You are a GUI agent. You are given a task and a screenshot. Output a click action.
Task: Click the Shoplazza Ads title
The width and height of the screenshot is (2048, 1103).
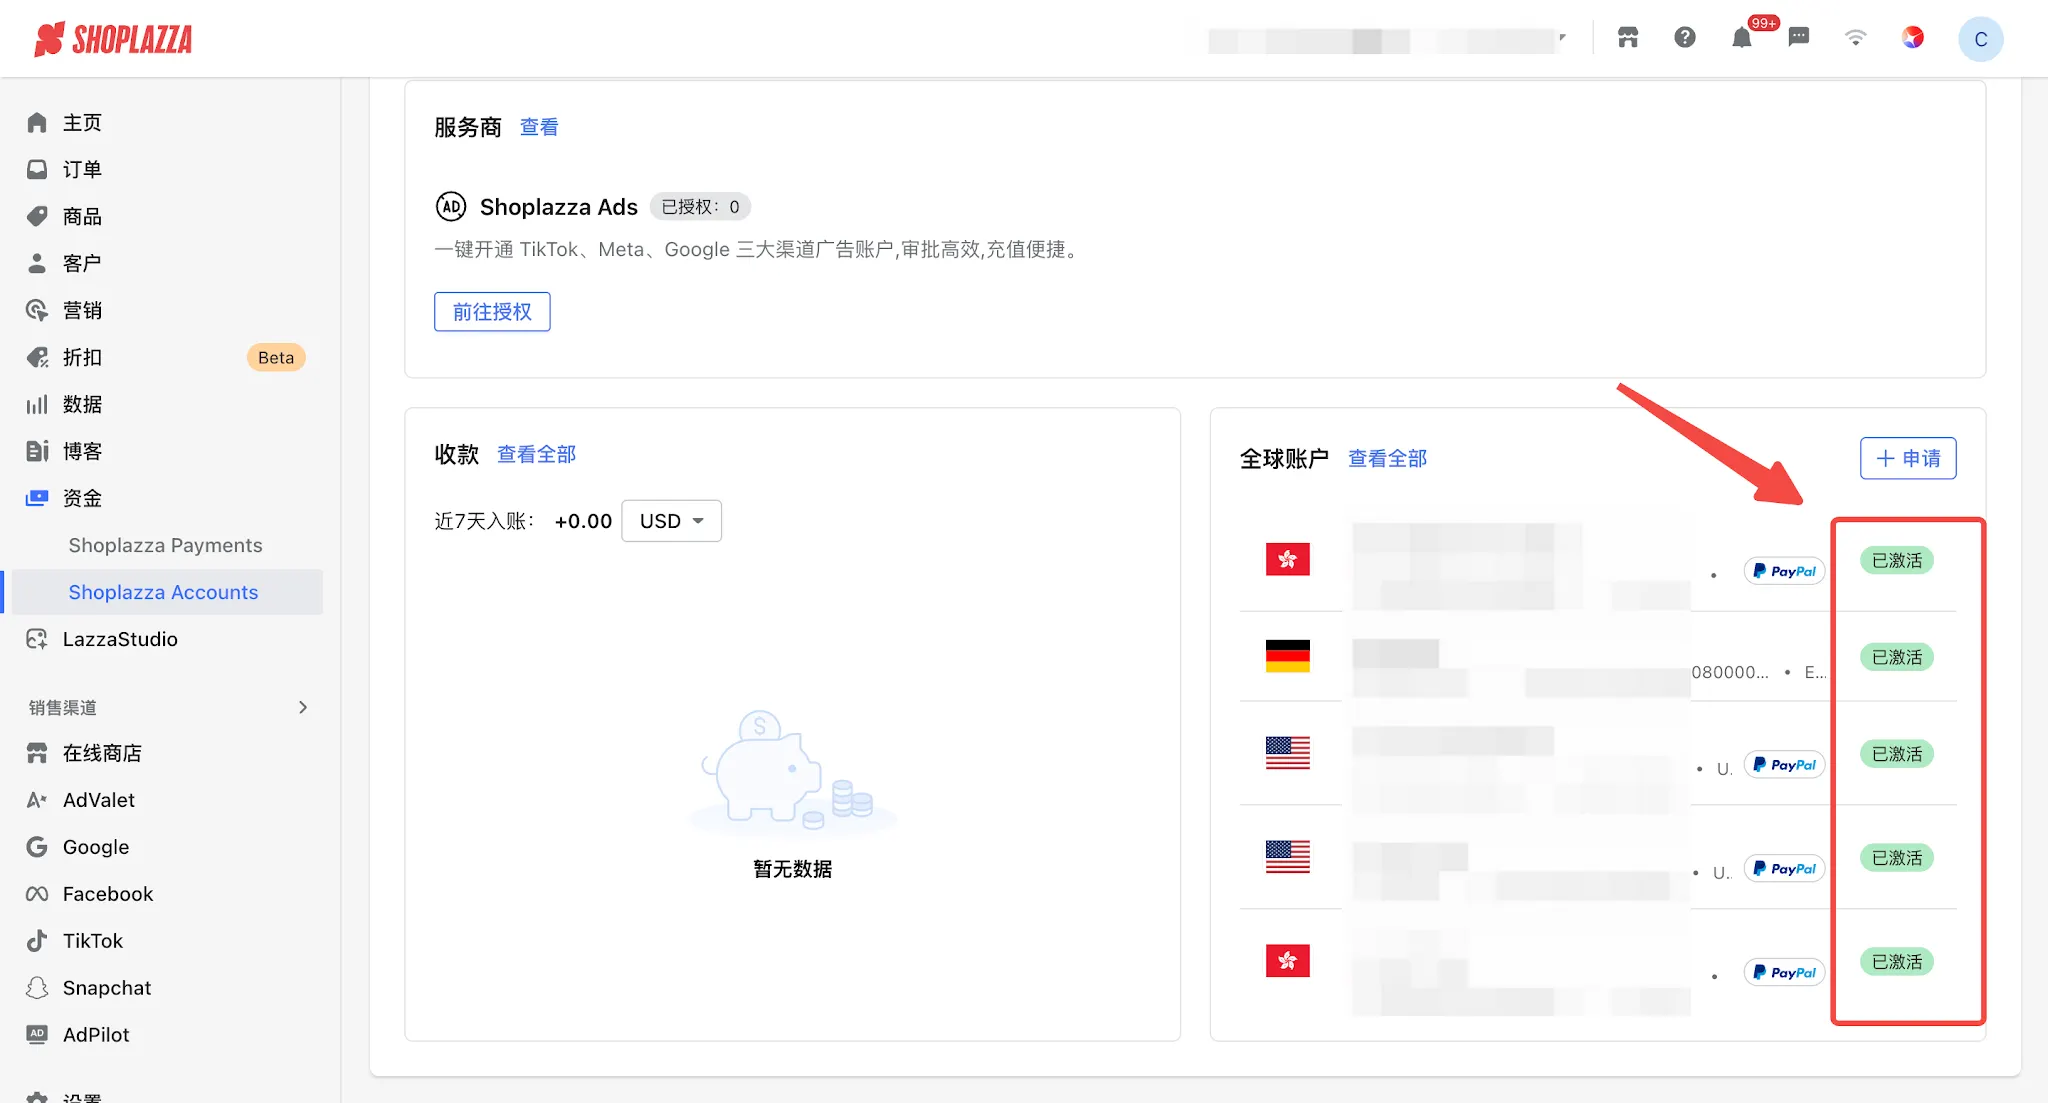tap(559, 207)
